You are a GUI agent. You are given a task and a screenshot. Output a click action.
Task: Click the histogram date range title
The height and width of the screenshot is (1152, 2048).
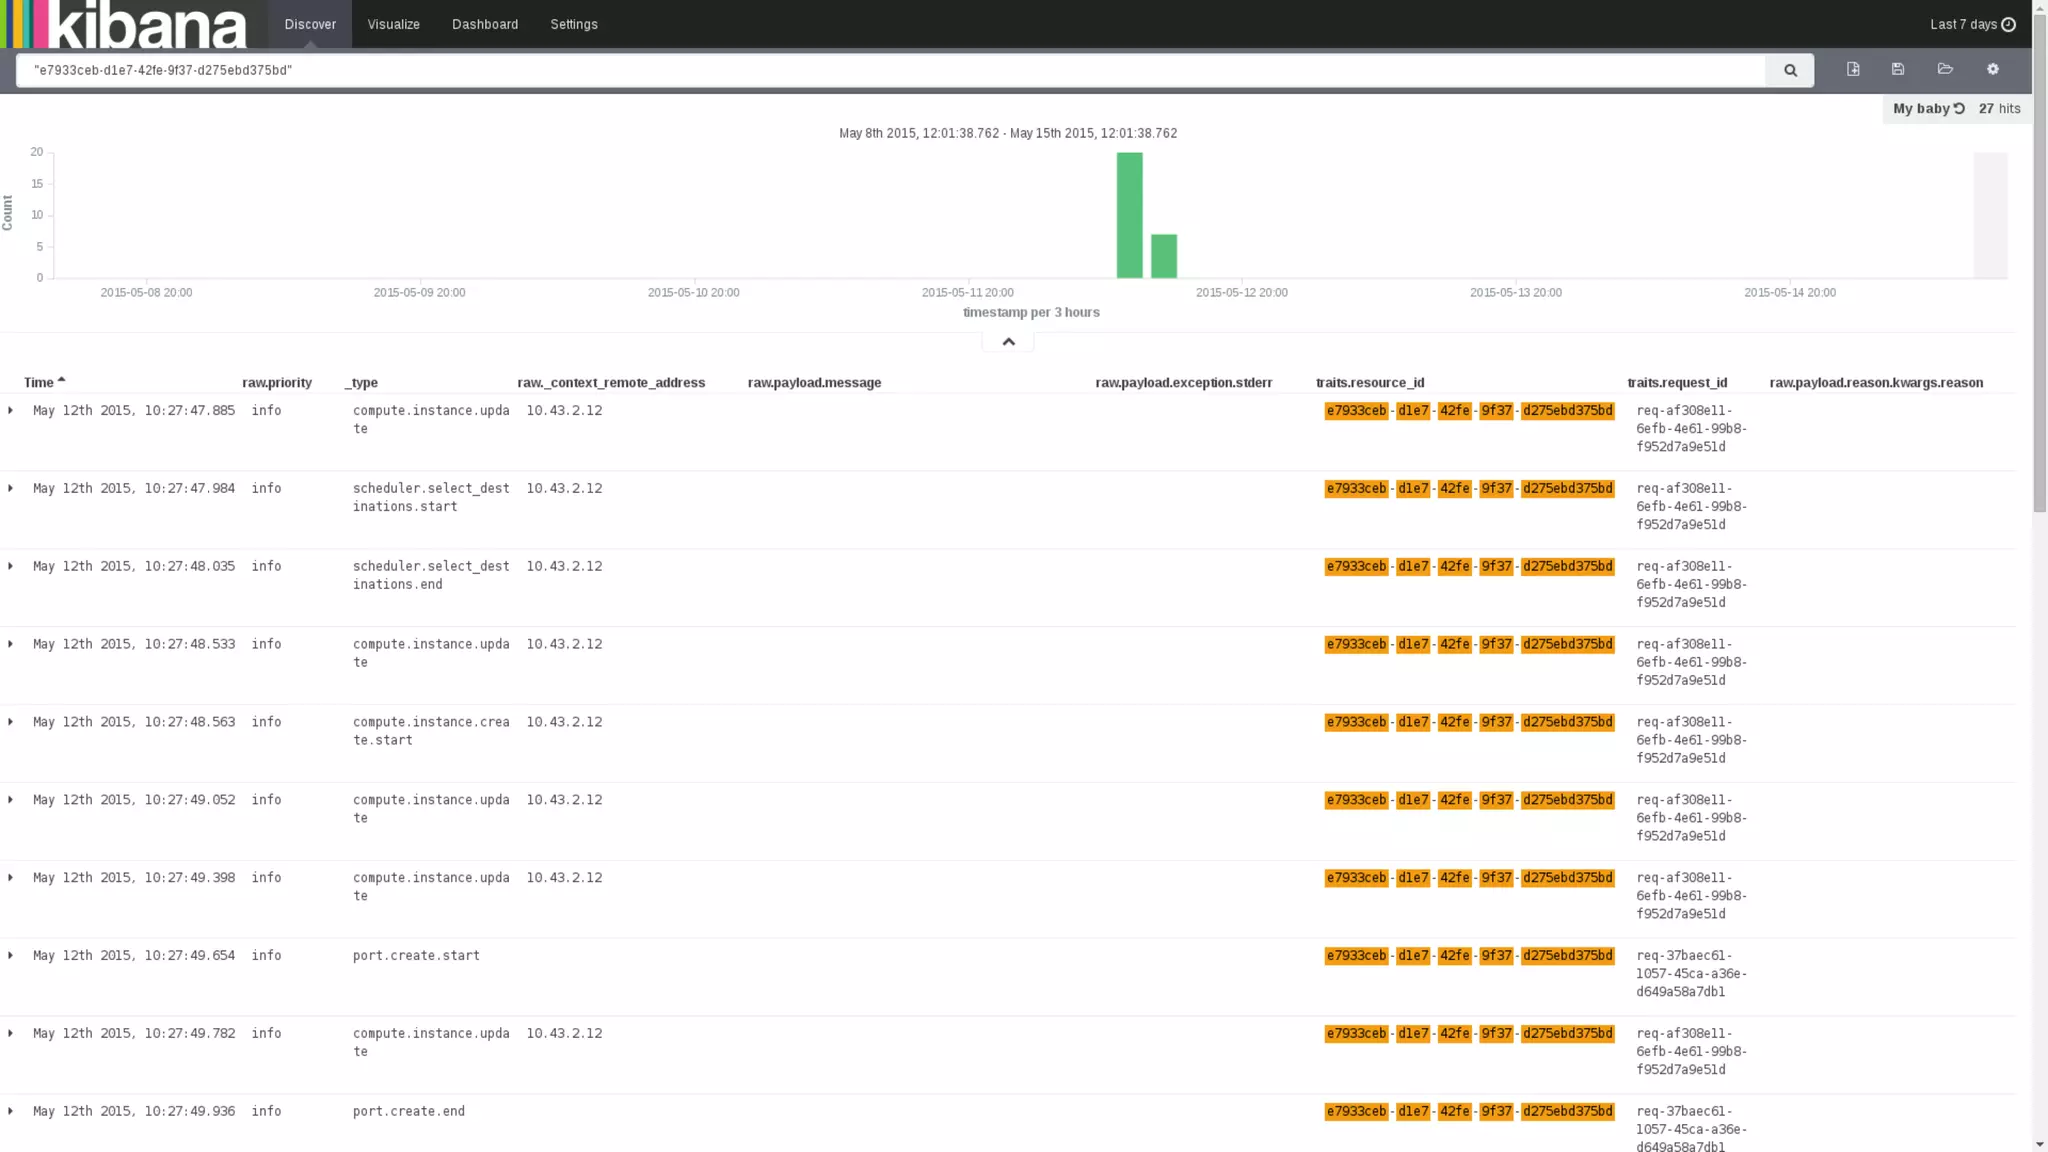pos(1008,133)
